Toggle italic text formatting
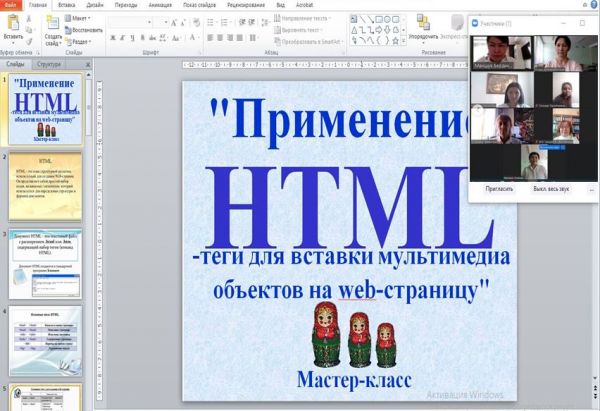Image resolution: width=600 pixels, height=411 pixels. pos(123,38)
